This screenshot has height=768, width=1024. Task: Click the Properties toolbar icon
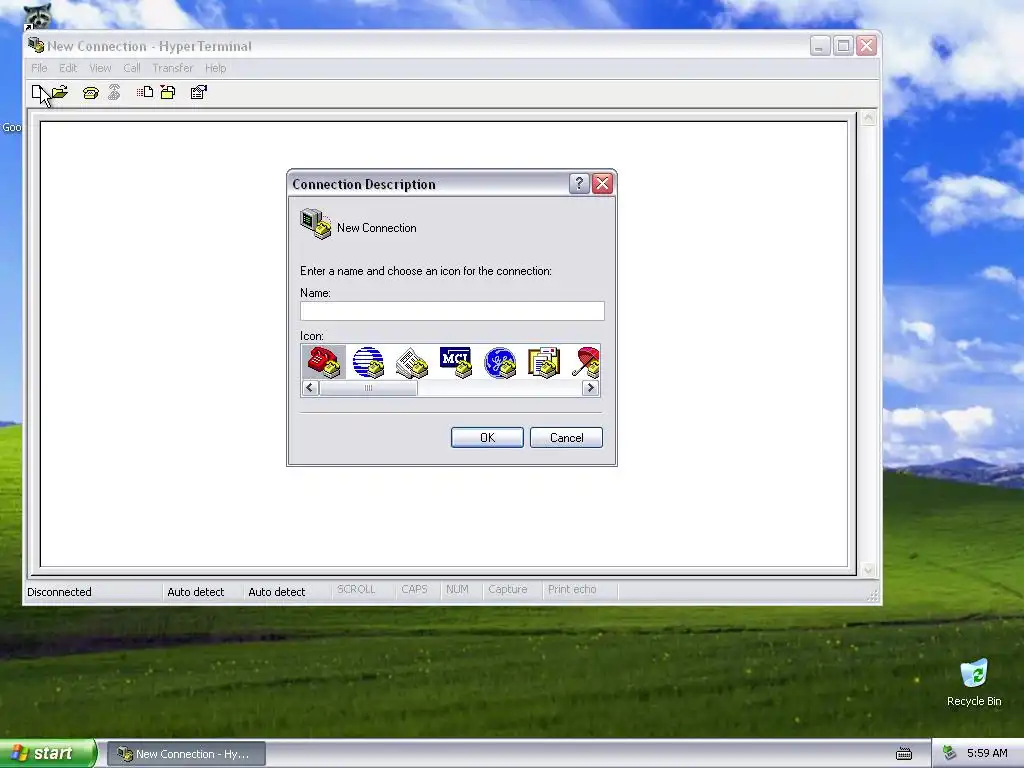point(199,93)
